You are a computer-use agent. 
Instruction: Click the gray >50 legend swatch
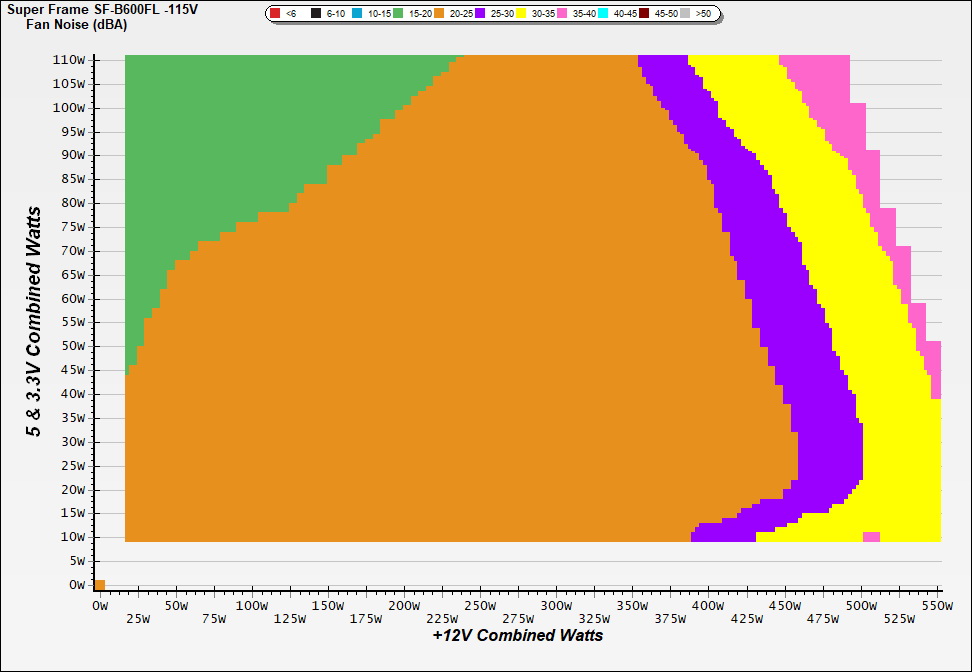click(685, 14)
